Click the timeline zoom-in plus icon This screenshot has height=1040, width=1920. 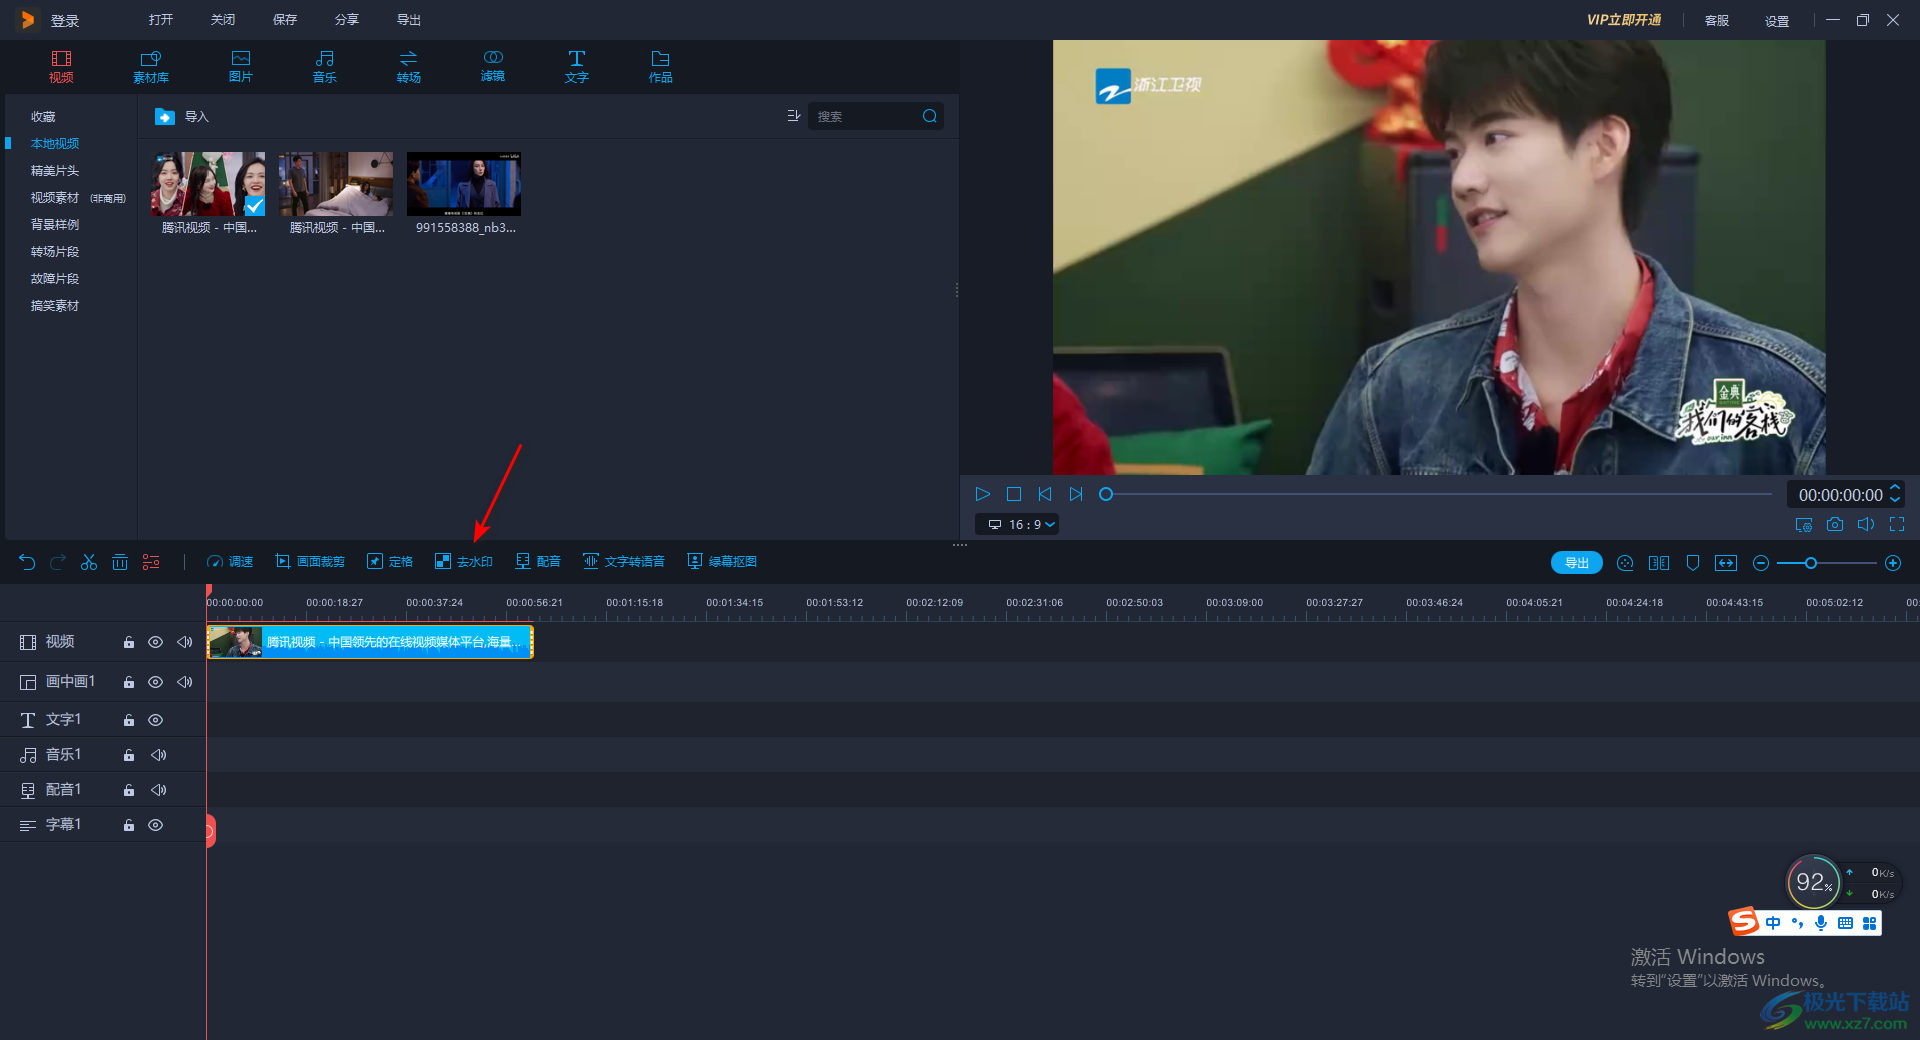click(x=1893, y=563)
